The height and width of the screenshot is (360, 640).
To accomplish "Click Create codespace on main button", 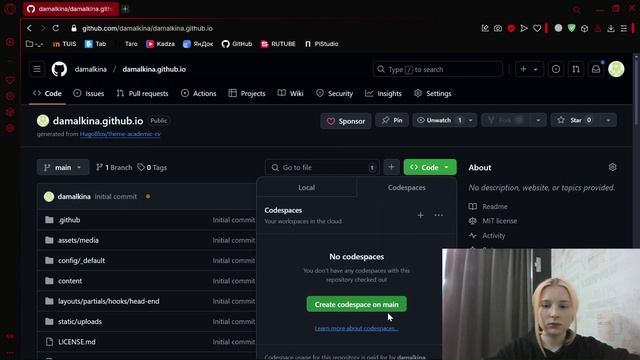I will click(356, 304).
